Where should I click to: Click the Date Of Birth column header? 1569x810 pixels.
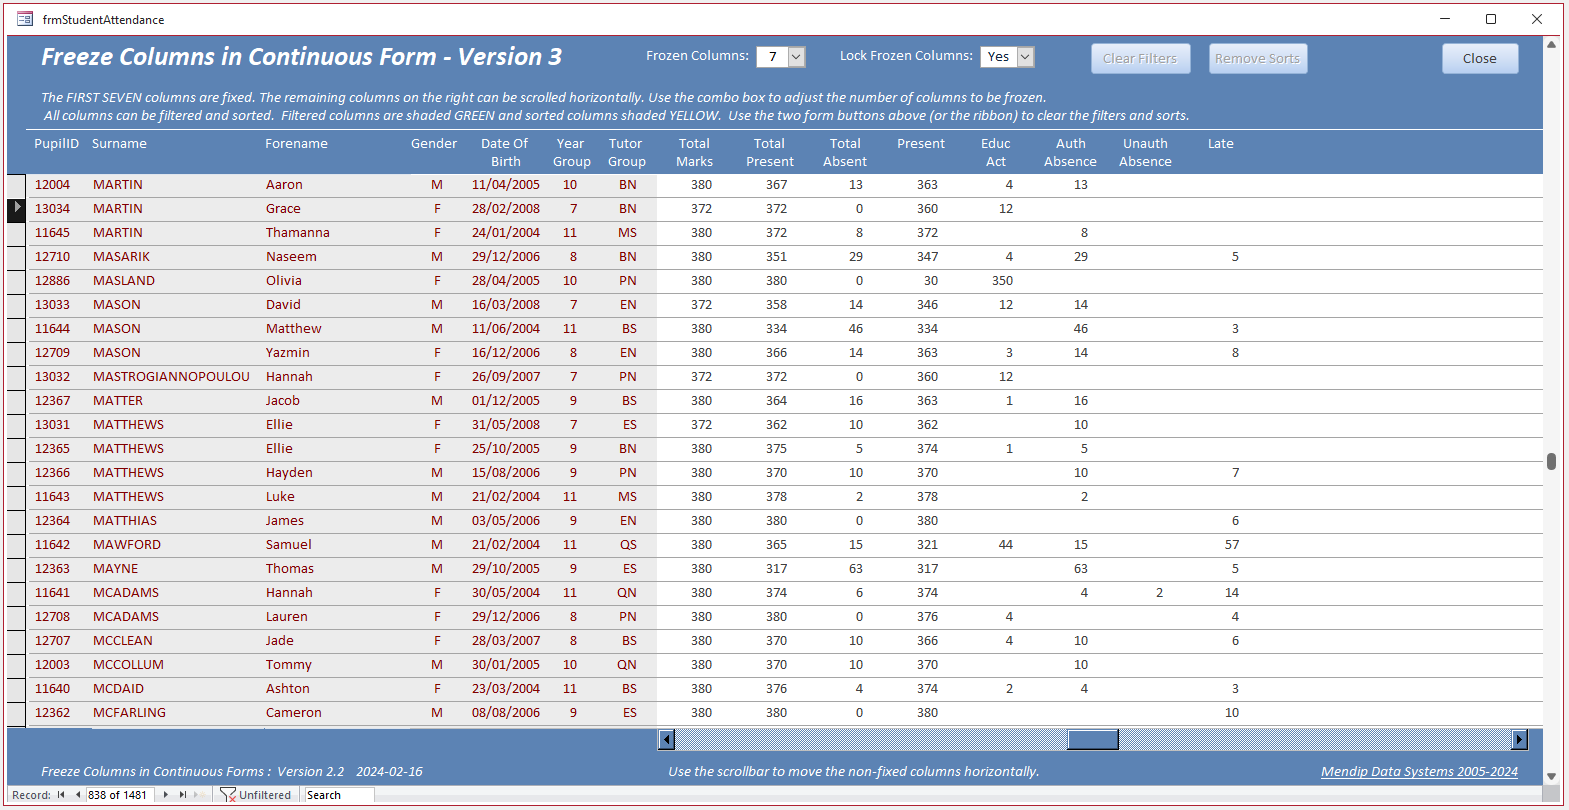click(x=505, y=153)
